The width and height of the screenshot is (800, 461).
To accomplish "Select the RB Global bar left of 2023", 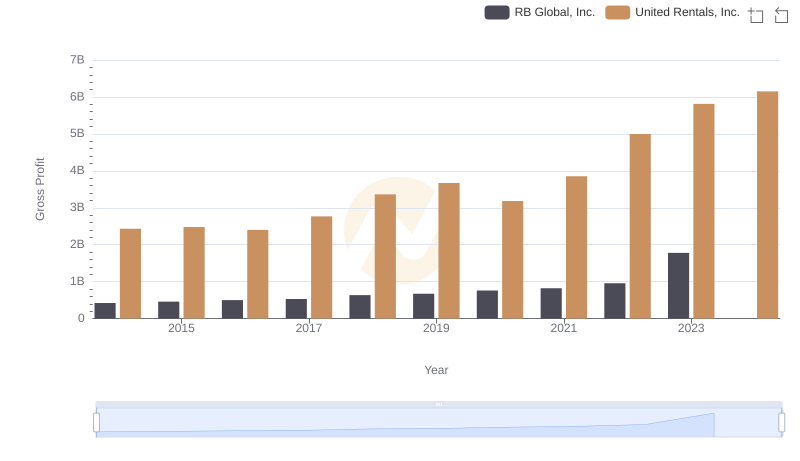I will pos(678,286).
